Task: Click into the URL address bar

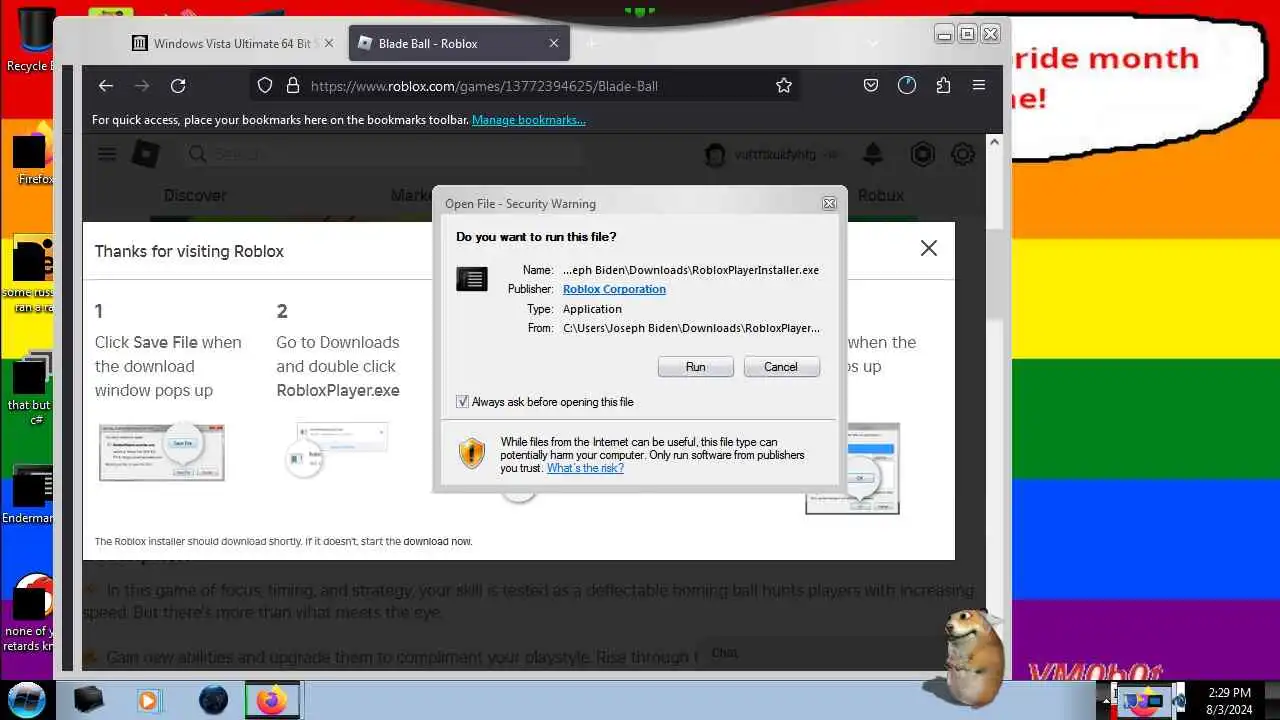Action: (525, 86)
